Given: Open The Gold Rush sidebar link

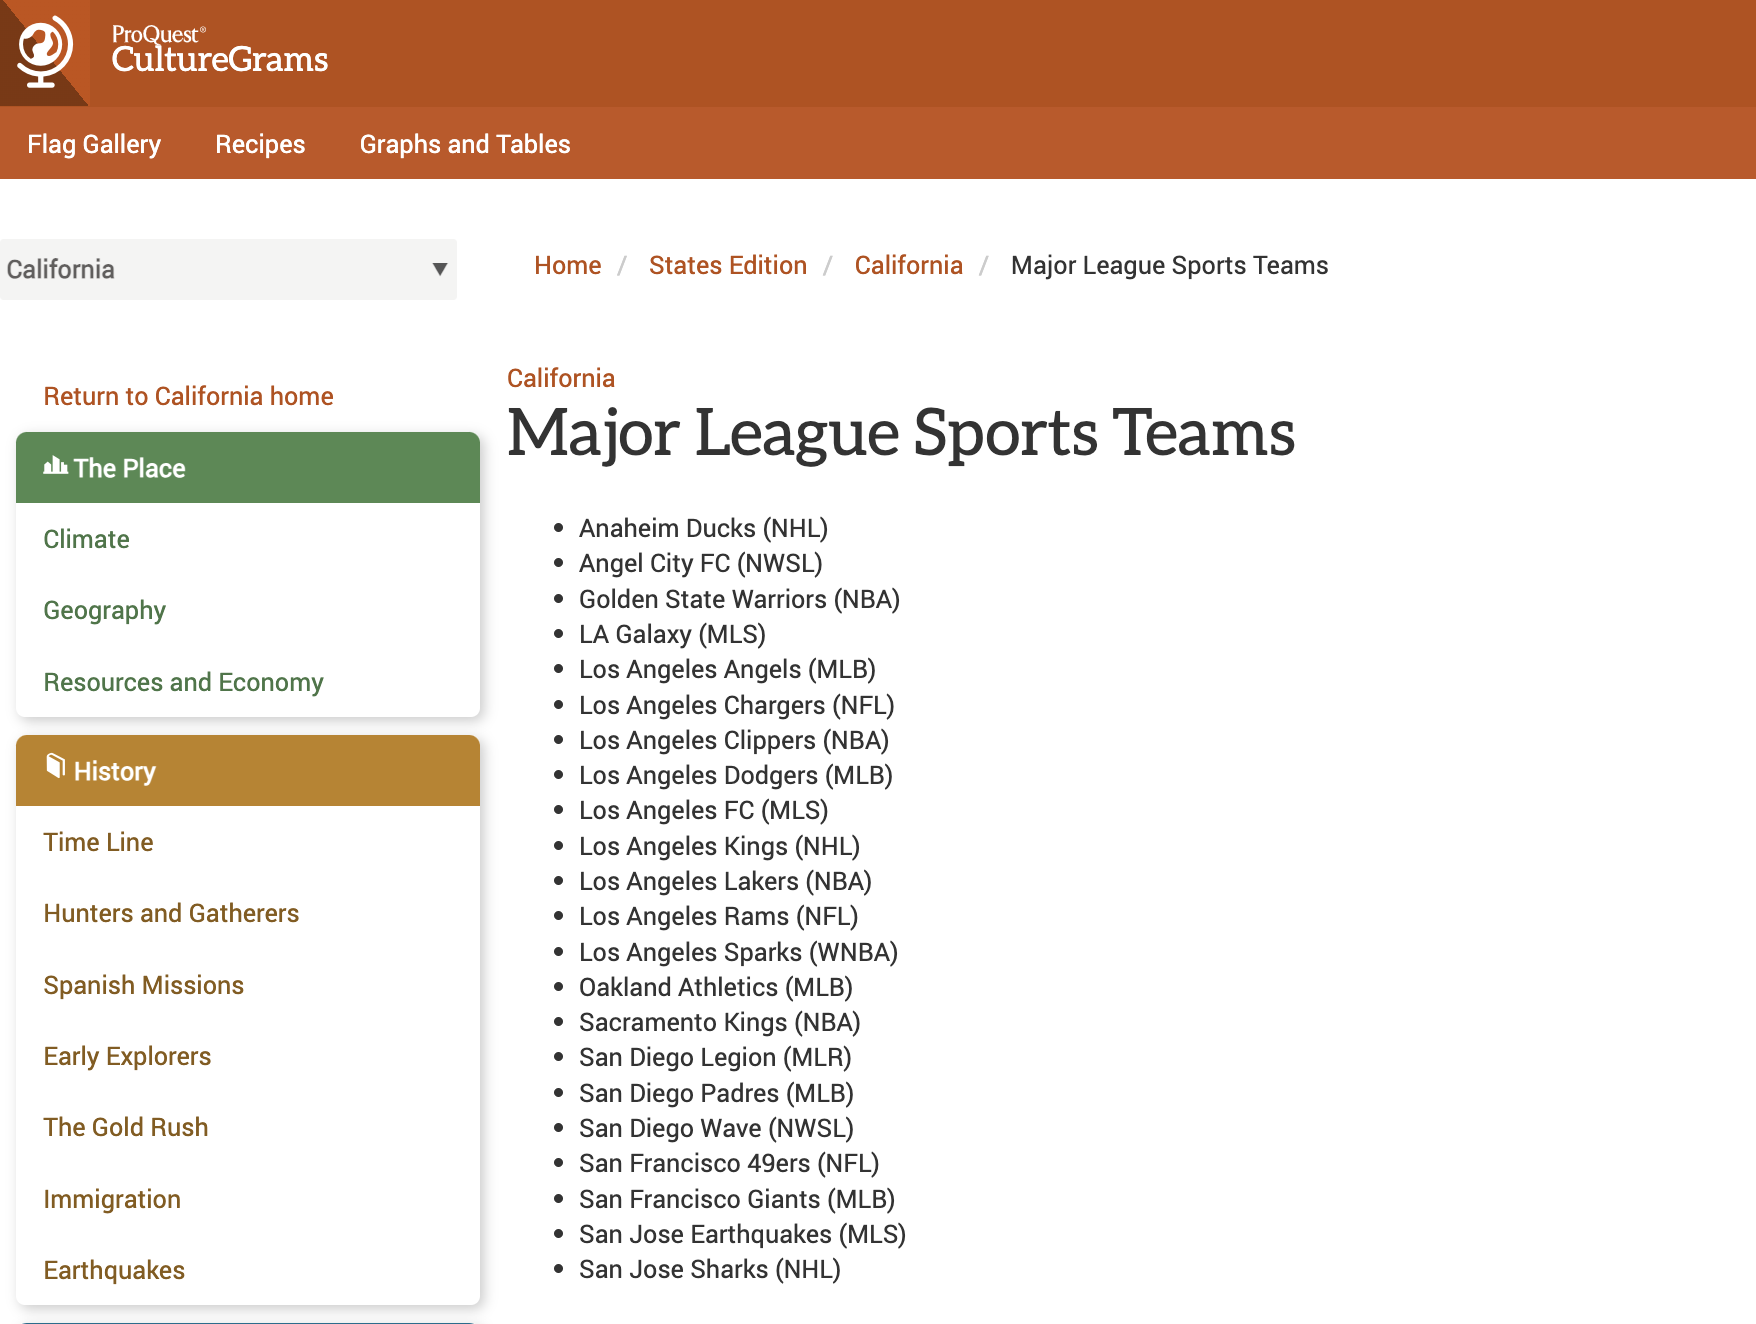Looking at the screenshot, I should pos(126,1127).
